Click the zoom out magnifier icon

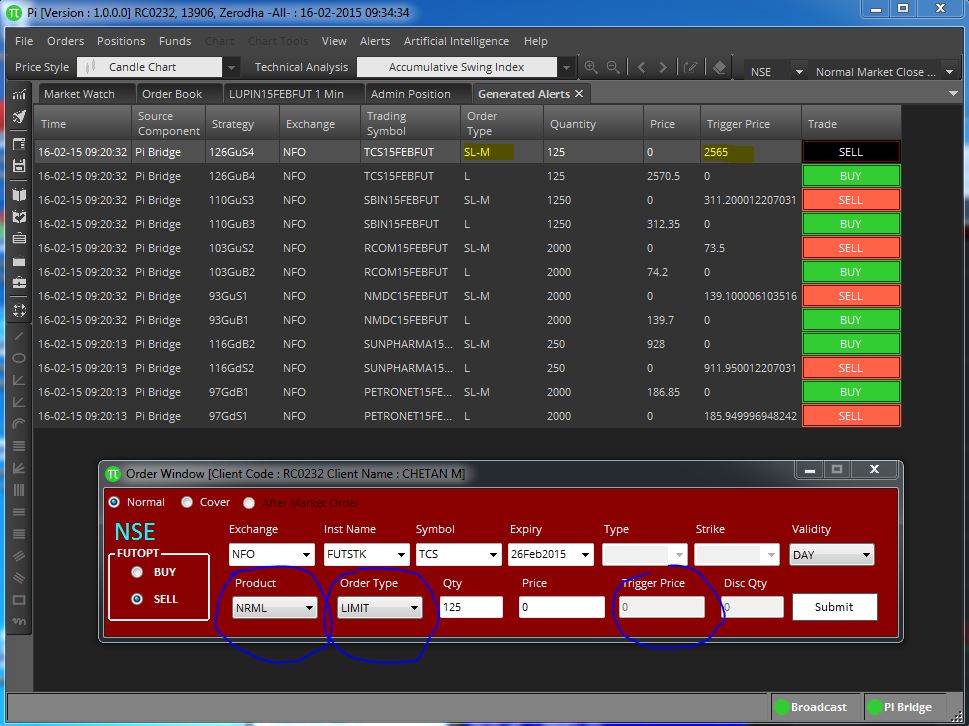(x=613, y=67)
